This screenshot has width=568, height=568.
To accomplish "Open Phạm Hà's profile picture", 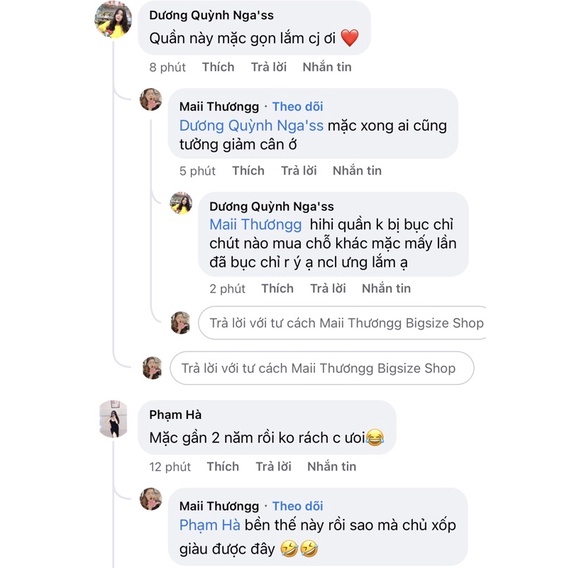I will (113, 419).
